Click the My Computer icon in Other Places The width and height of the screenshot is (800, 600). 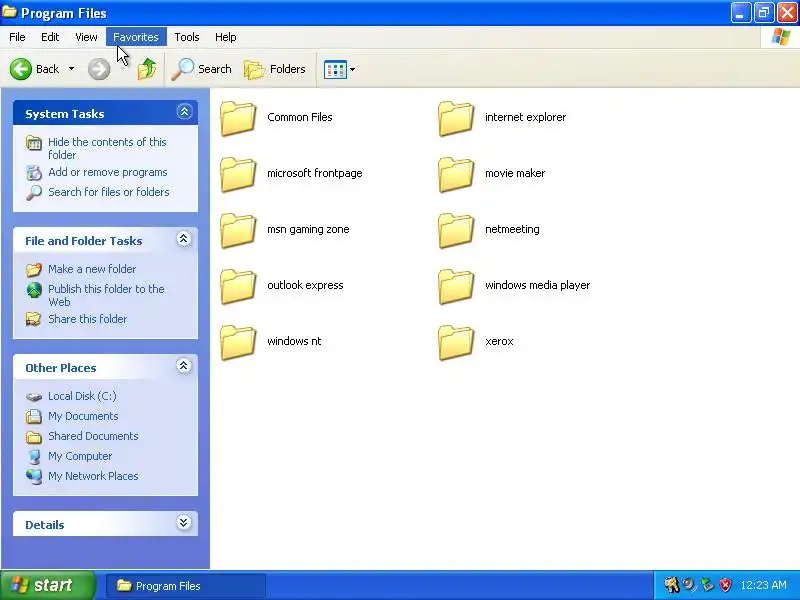tap(34, 457)
